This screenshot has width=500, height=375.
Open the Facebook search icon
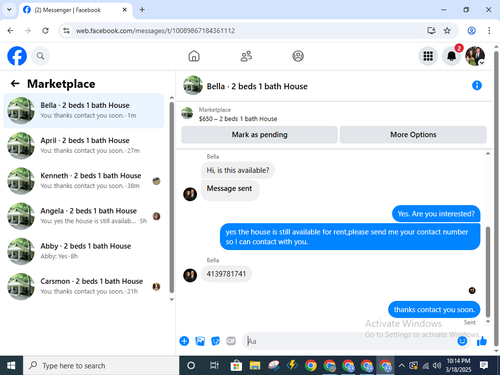[x=40, y=56]
